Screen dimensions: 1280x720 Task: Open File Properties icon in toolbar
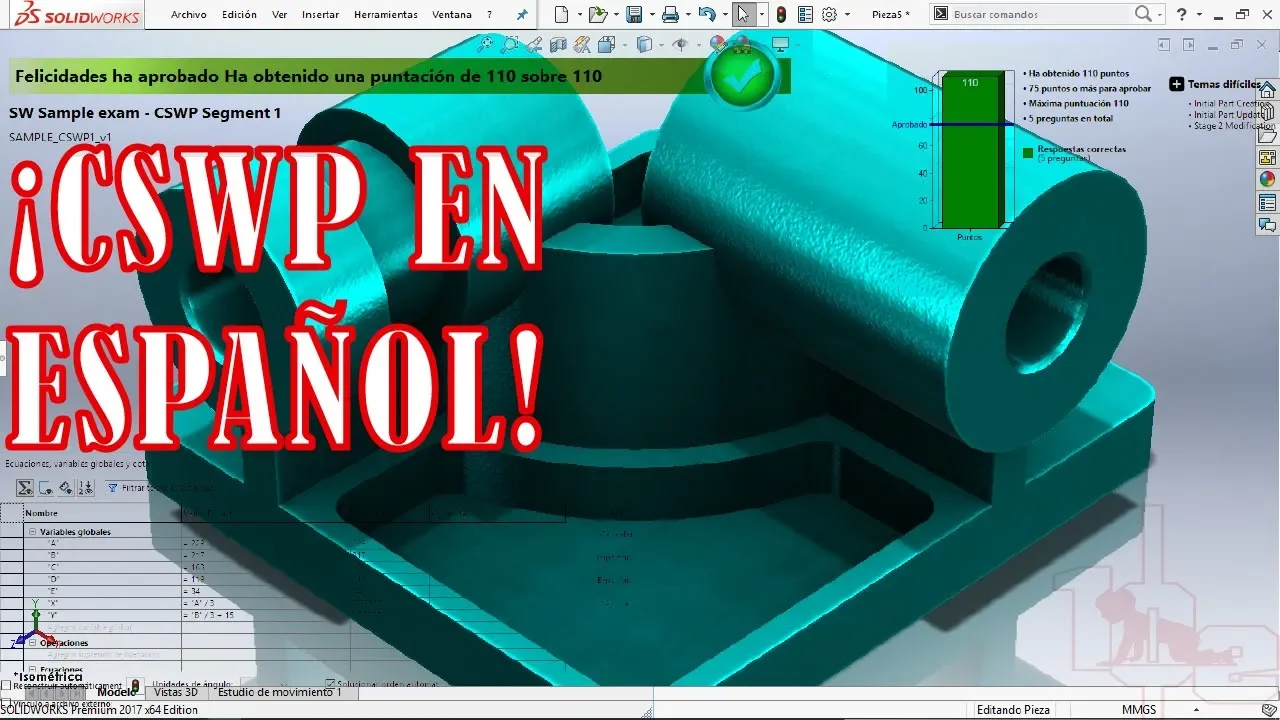[806, 14]
